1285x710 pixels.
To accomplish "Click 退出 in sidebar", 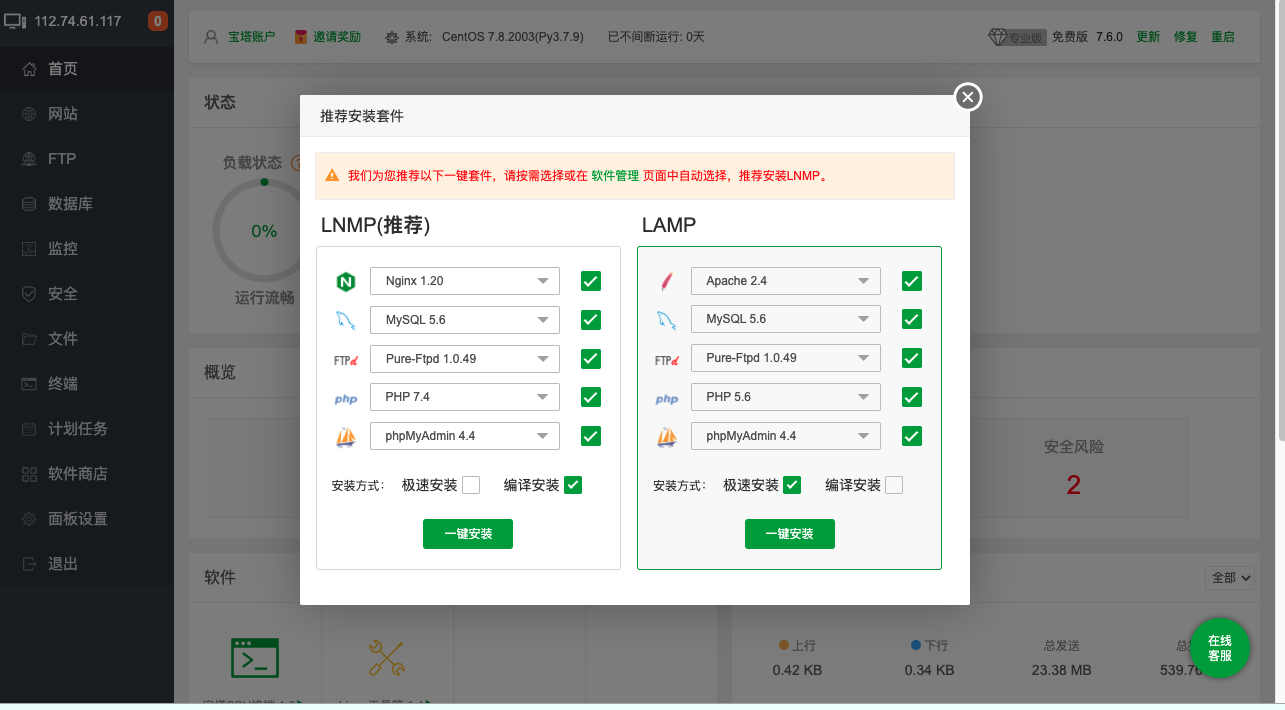I will click(x=87, y=564).
